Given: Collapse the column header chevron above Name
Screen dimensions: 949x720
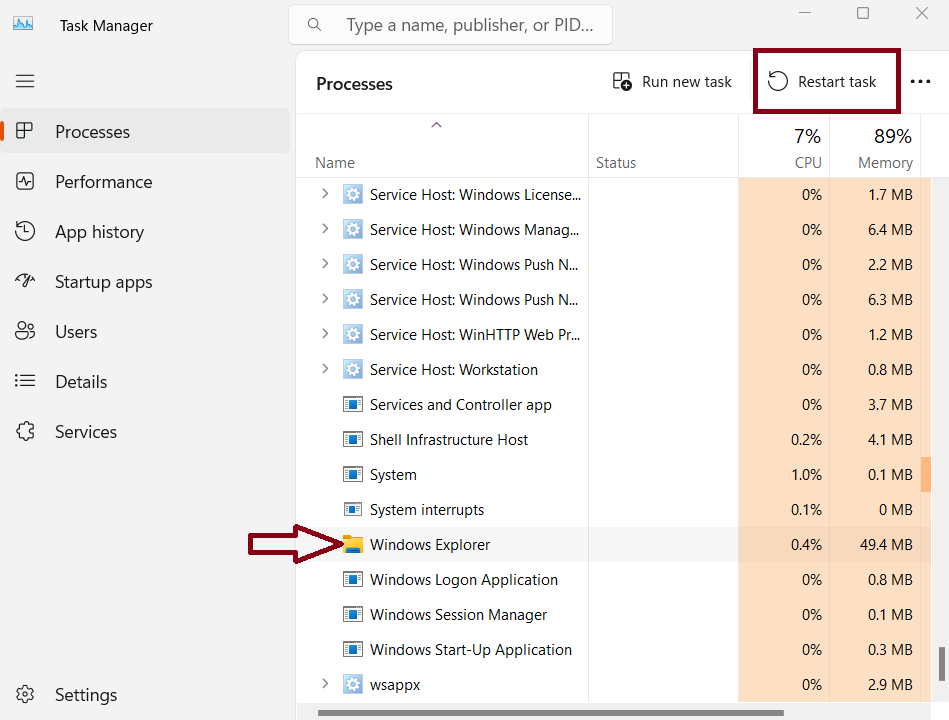Looking at the screenshot, I should 436,126.
